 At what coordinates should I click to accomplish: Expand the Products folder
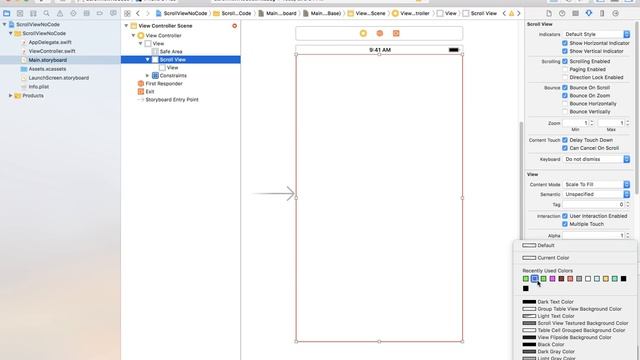[11, 96]
